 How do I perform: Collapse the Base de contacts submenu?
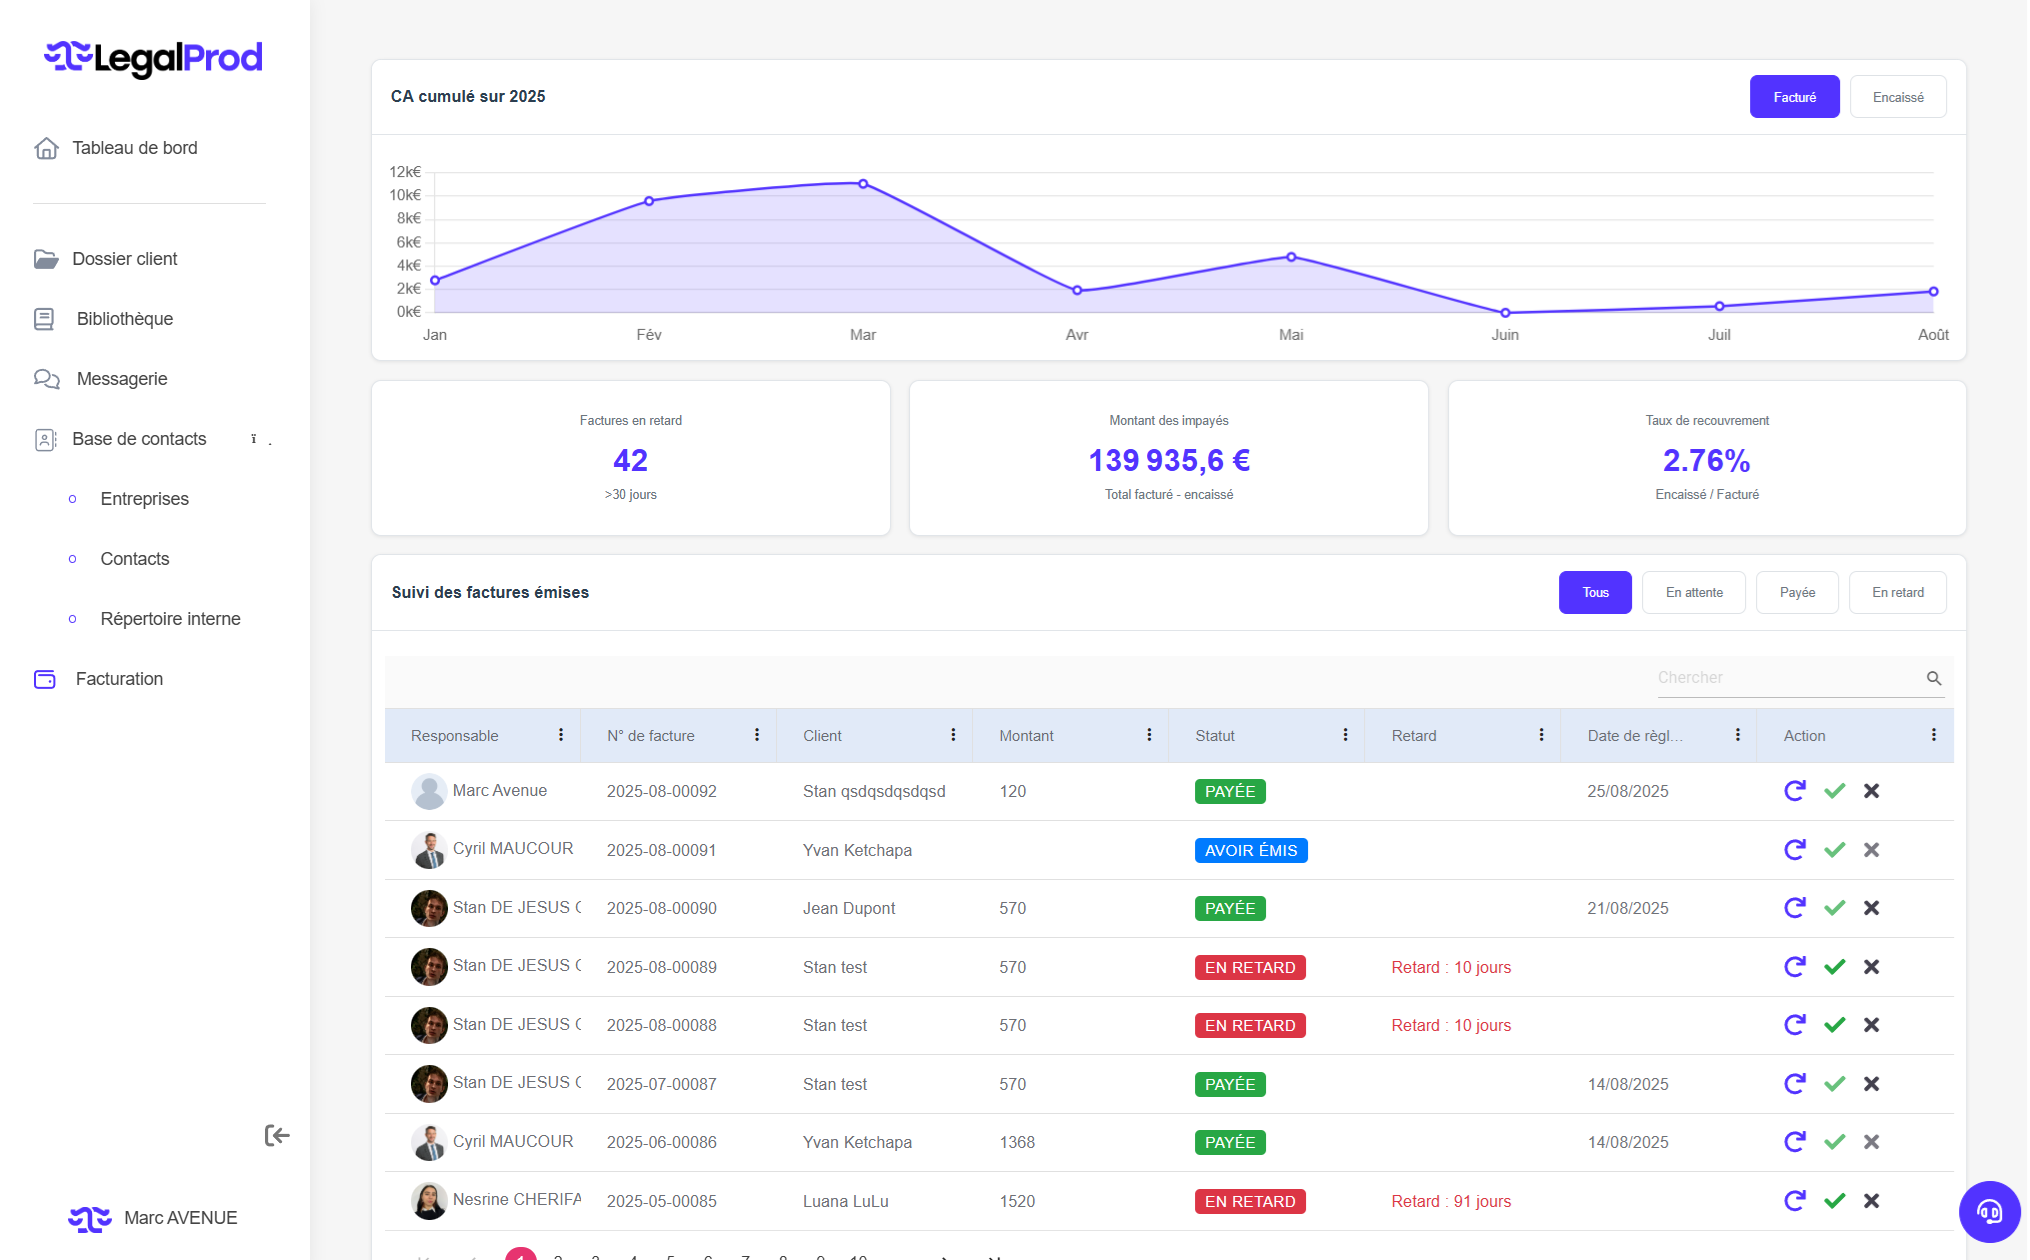click(x=260, y=439)
